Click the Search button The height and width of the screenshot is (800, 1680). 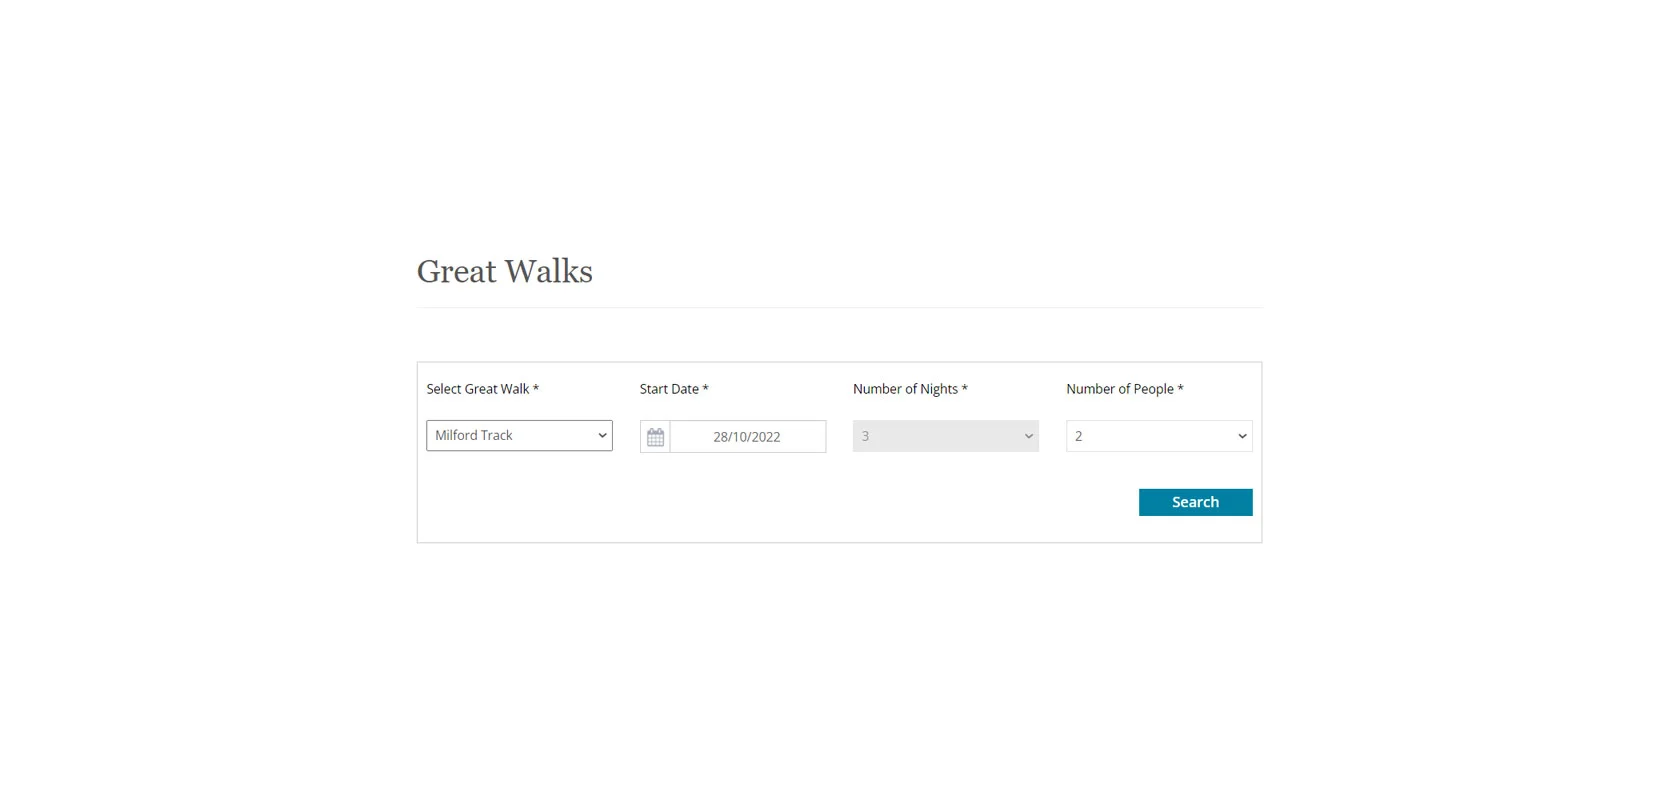1195,502
